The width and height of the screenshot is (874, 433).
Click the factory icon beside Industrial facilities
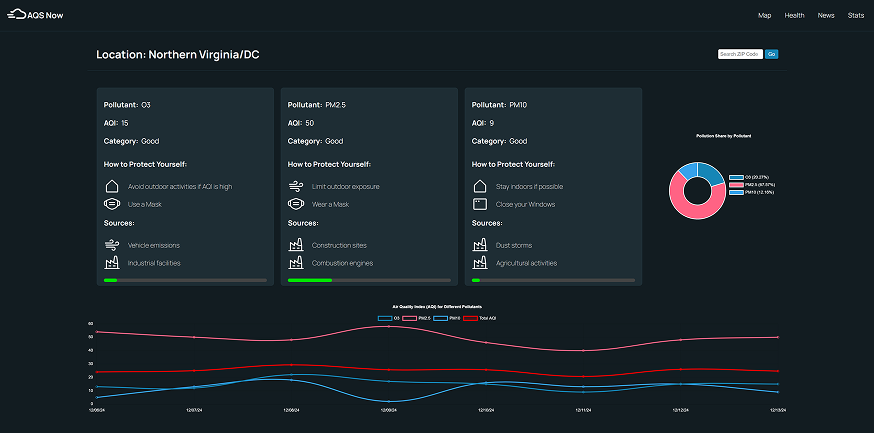coord(111,263)
